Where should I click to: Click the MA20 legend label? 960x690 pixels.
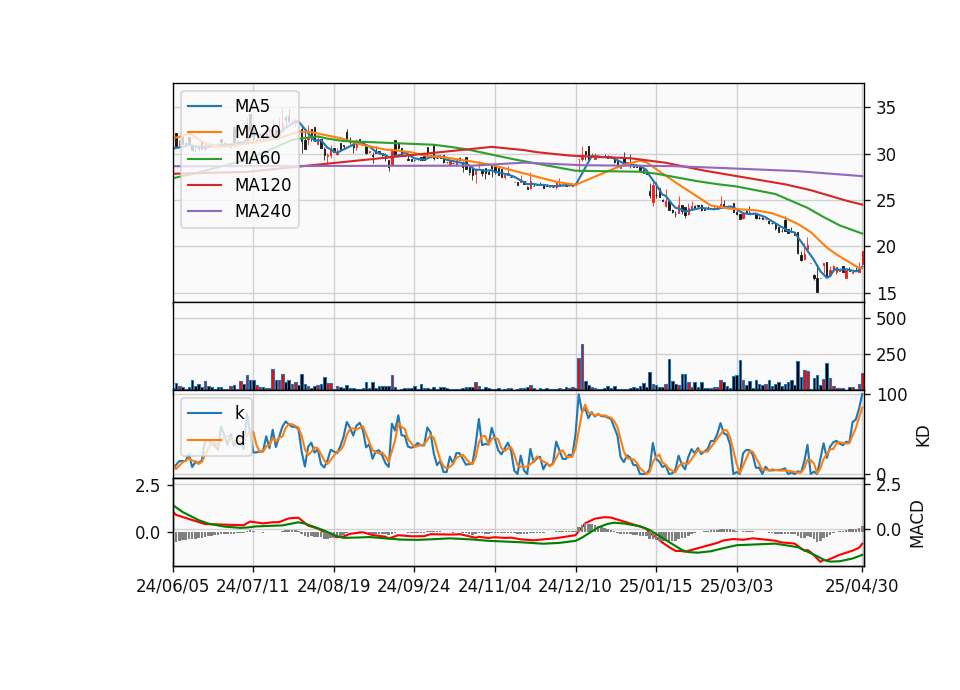pos(257,132)
